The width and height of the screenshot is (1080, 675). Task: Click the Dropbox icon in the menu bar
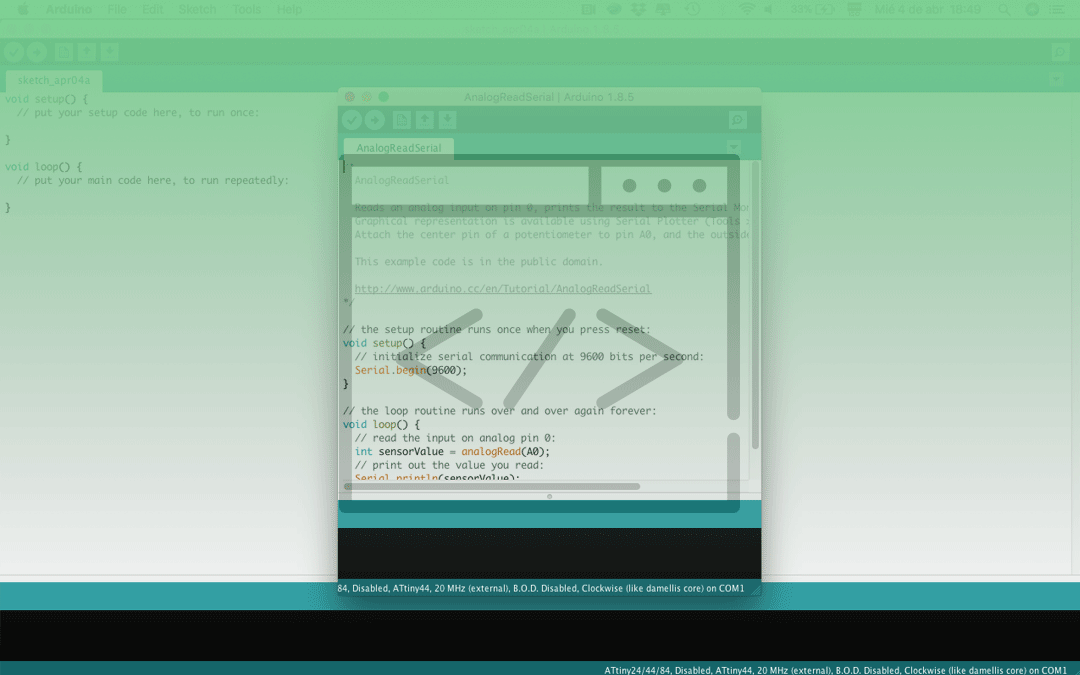(636, 9)
